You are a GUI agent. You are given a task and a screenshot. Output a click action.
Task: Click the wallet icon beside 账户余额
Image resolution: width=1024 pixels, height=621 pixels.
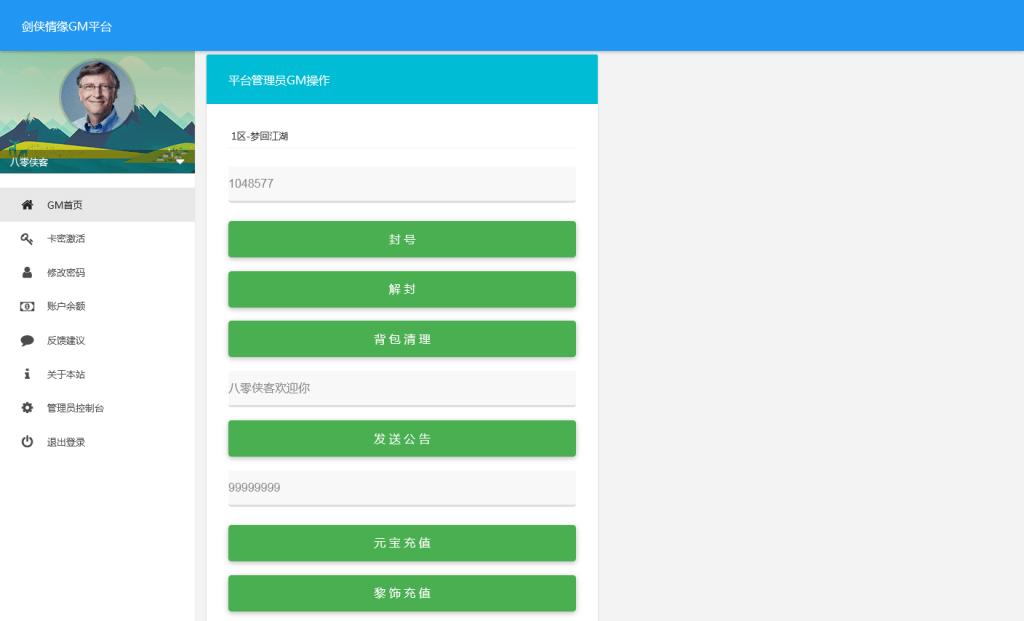26,306
